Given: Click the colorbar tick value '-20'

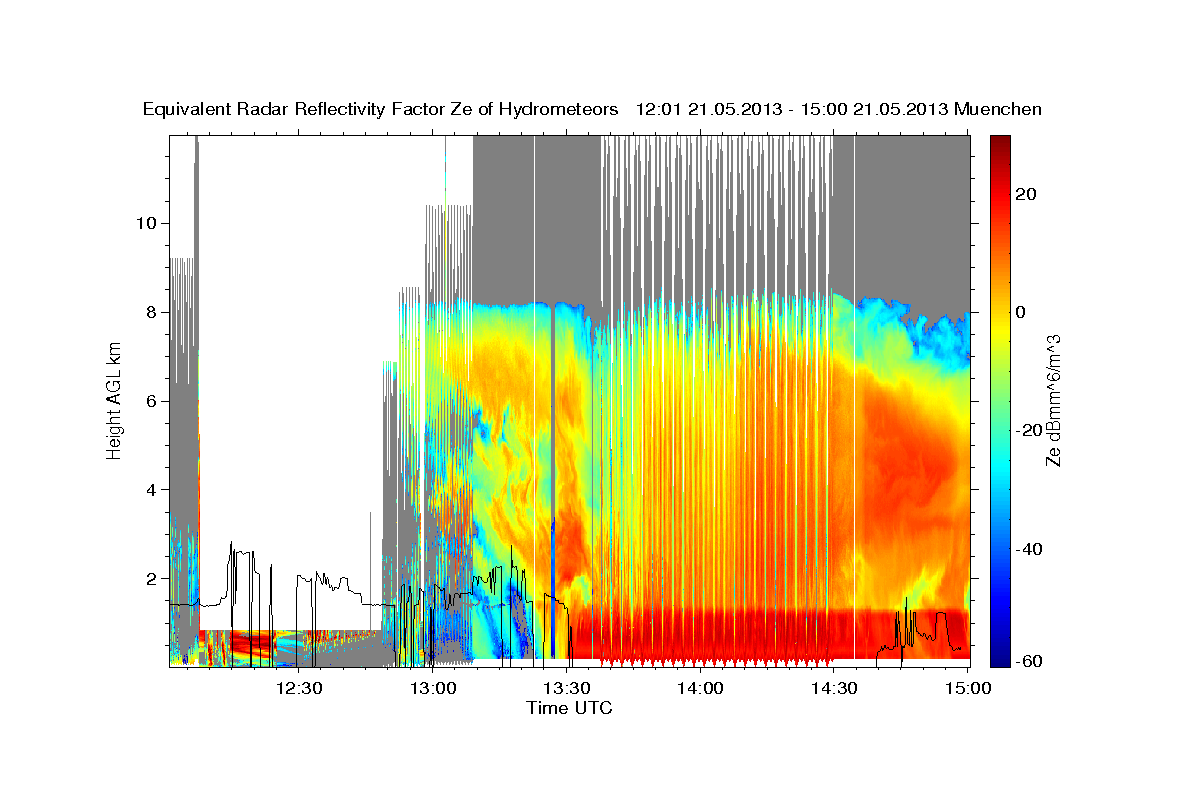Looking at the screenshot, I should point(1029,430).
